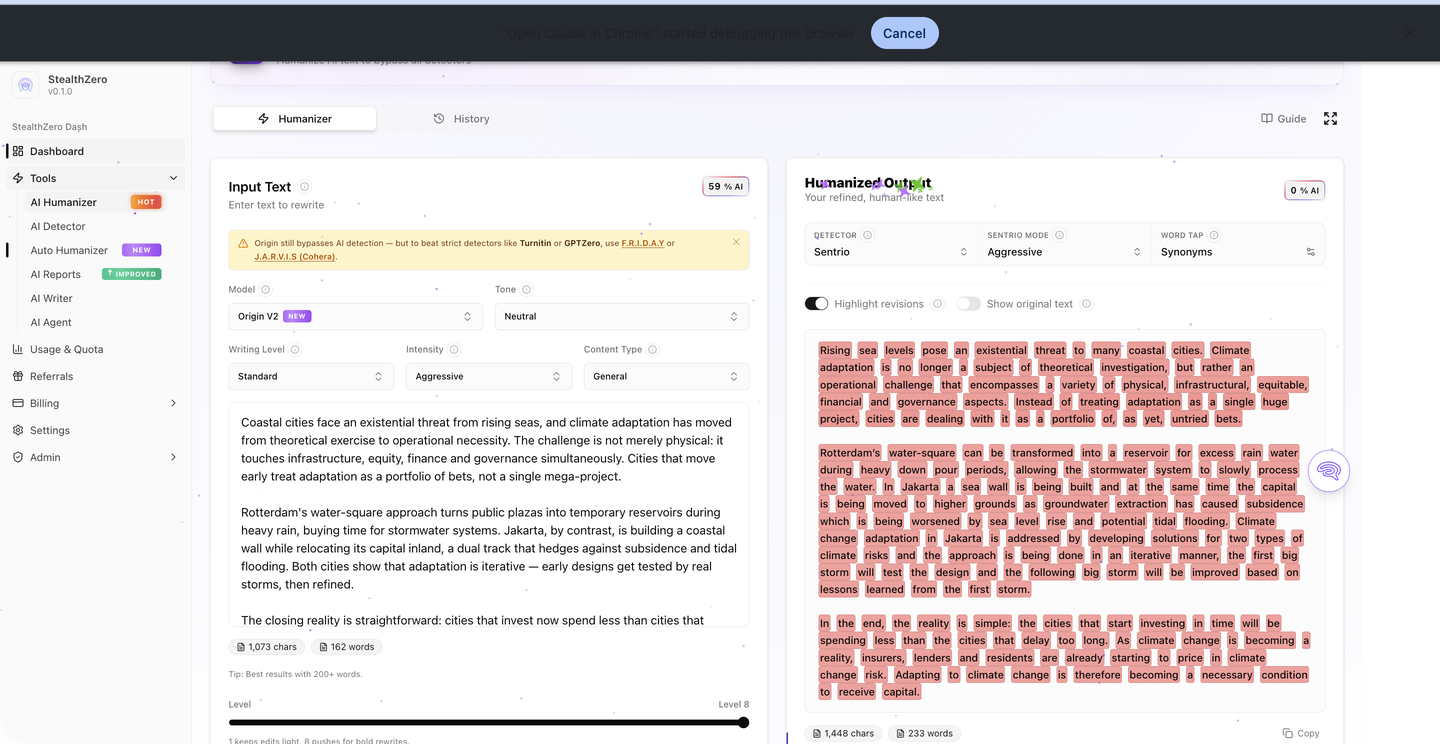
Task: Expand the Admin submenu
Action: tap(173, 457)
